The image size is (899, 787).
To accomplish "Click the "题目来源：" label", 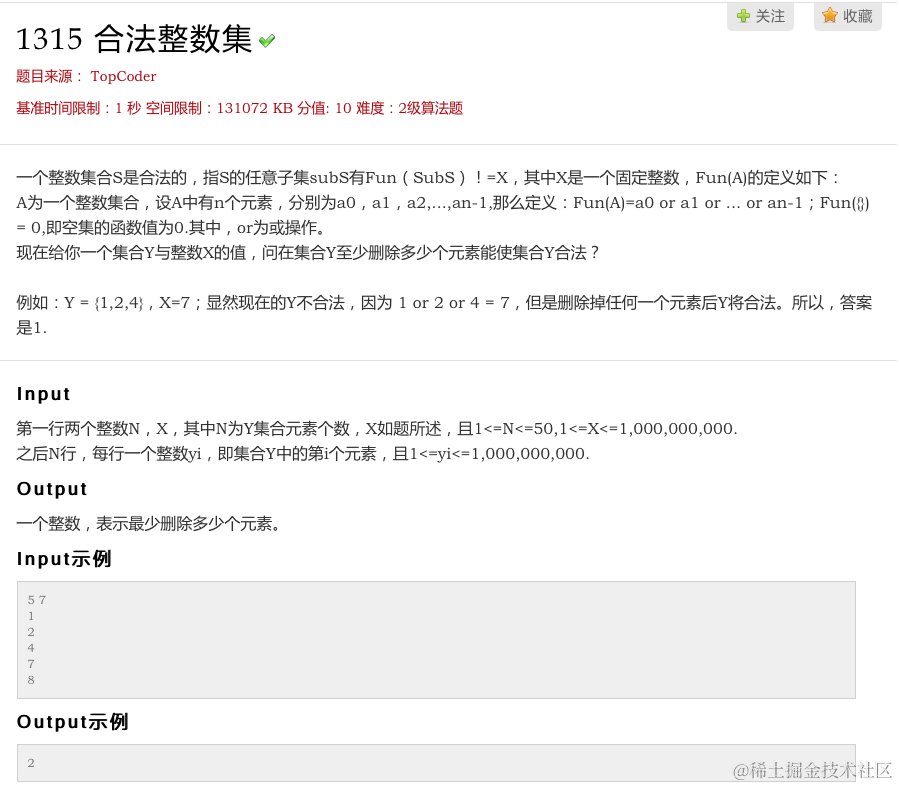I will point(50,76).
